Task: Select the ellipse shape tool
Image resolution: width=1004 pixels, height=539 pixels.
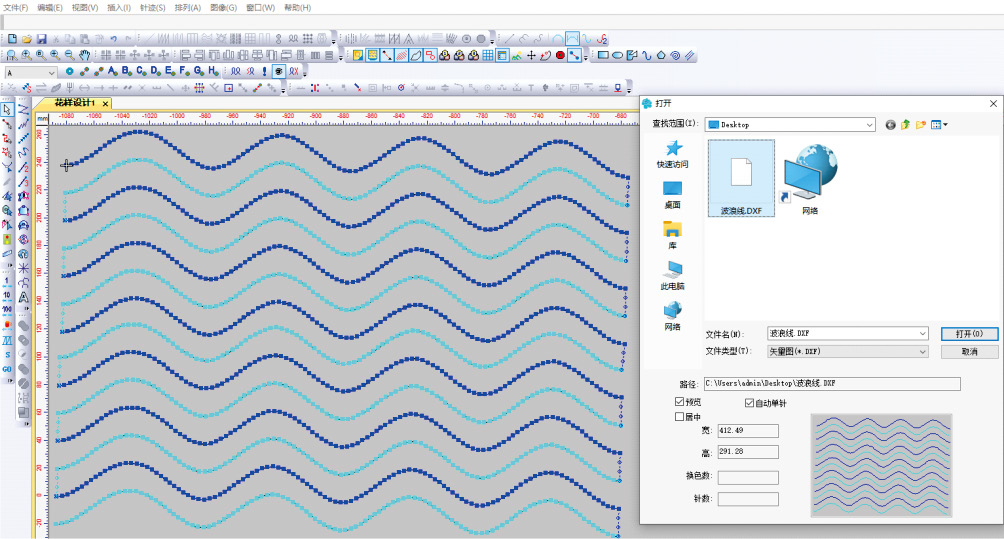Action: [x=617, y=55]
